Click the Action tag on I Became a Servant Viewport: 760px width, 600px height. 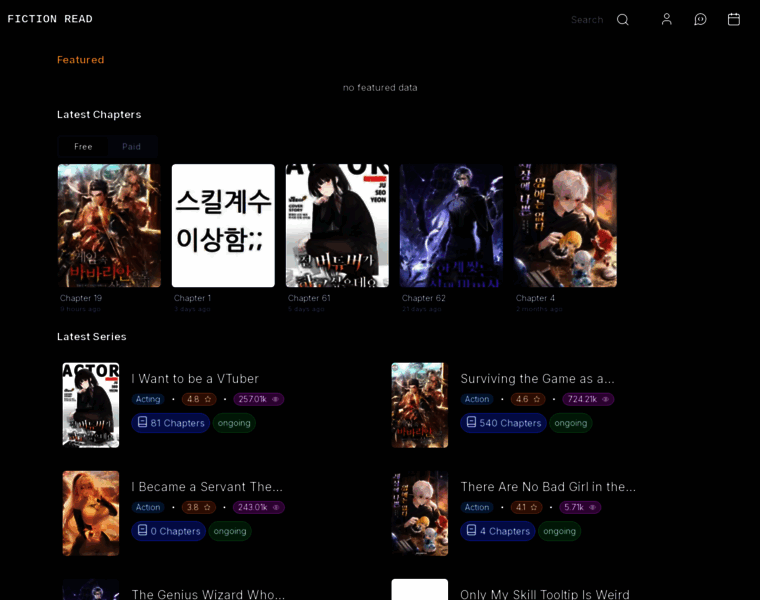point(148,507)
